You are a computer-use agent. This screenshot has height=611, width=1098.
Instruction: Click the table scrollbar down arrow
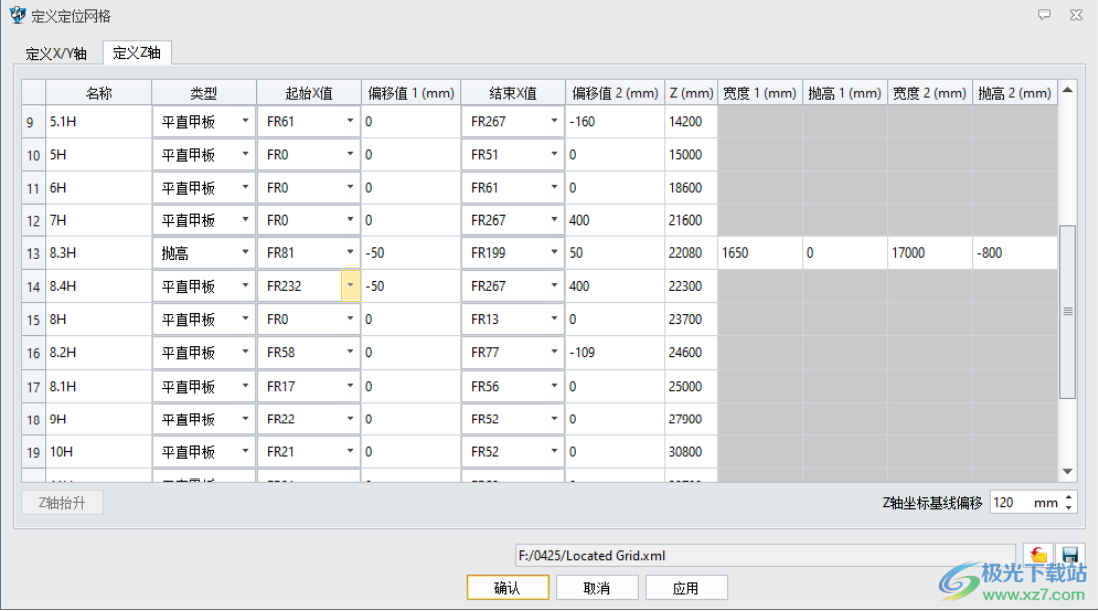click(1067, 472)
